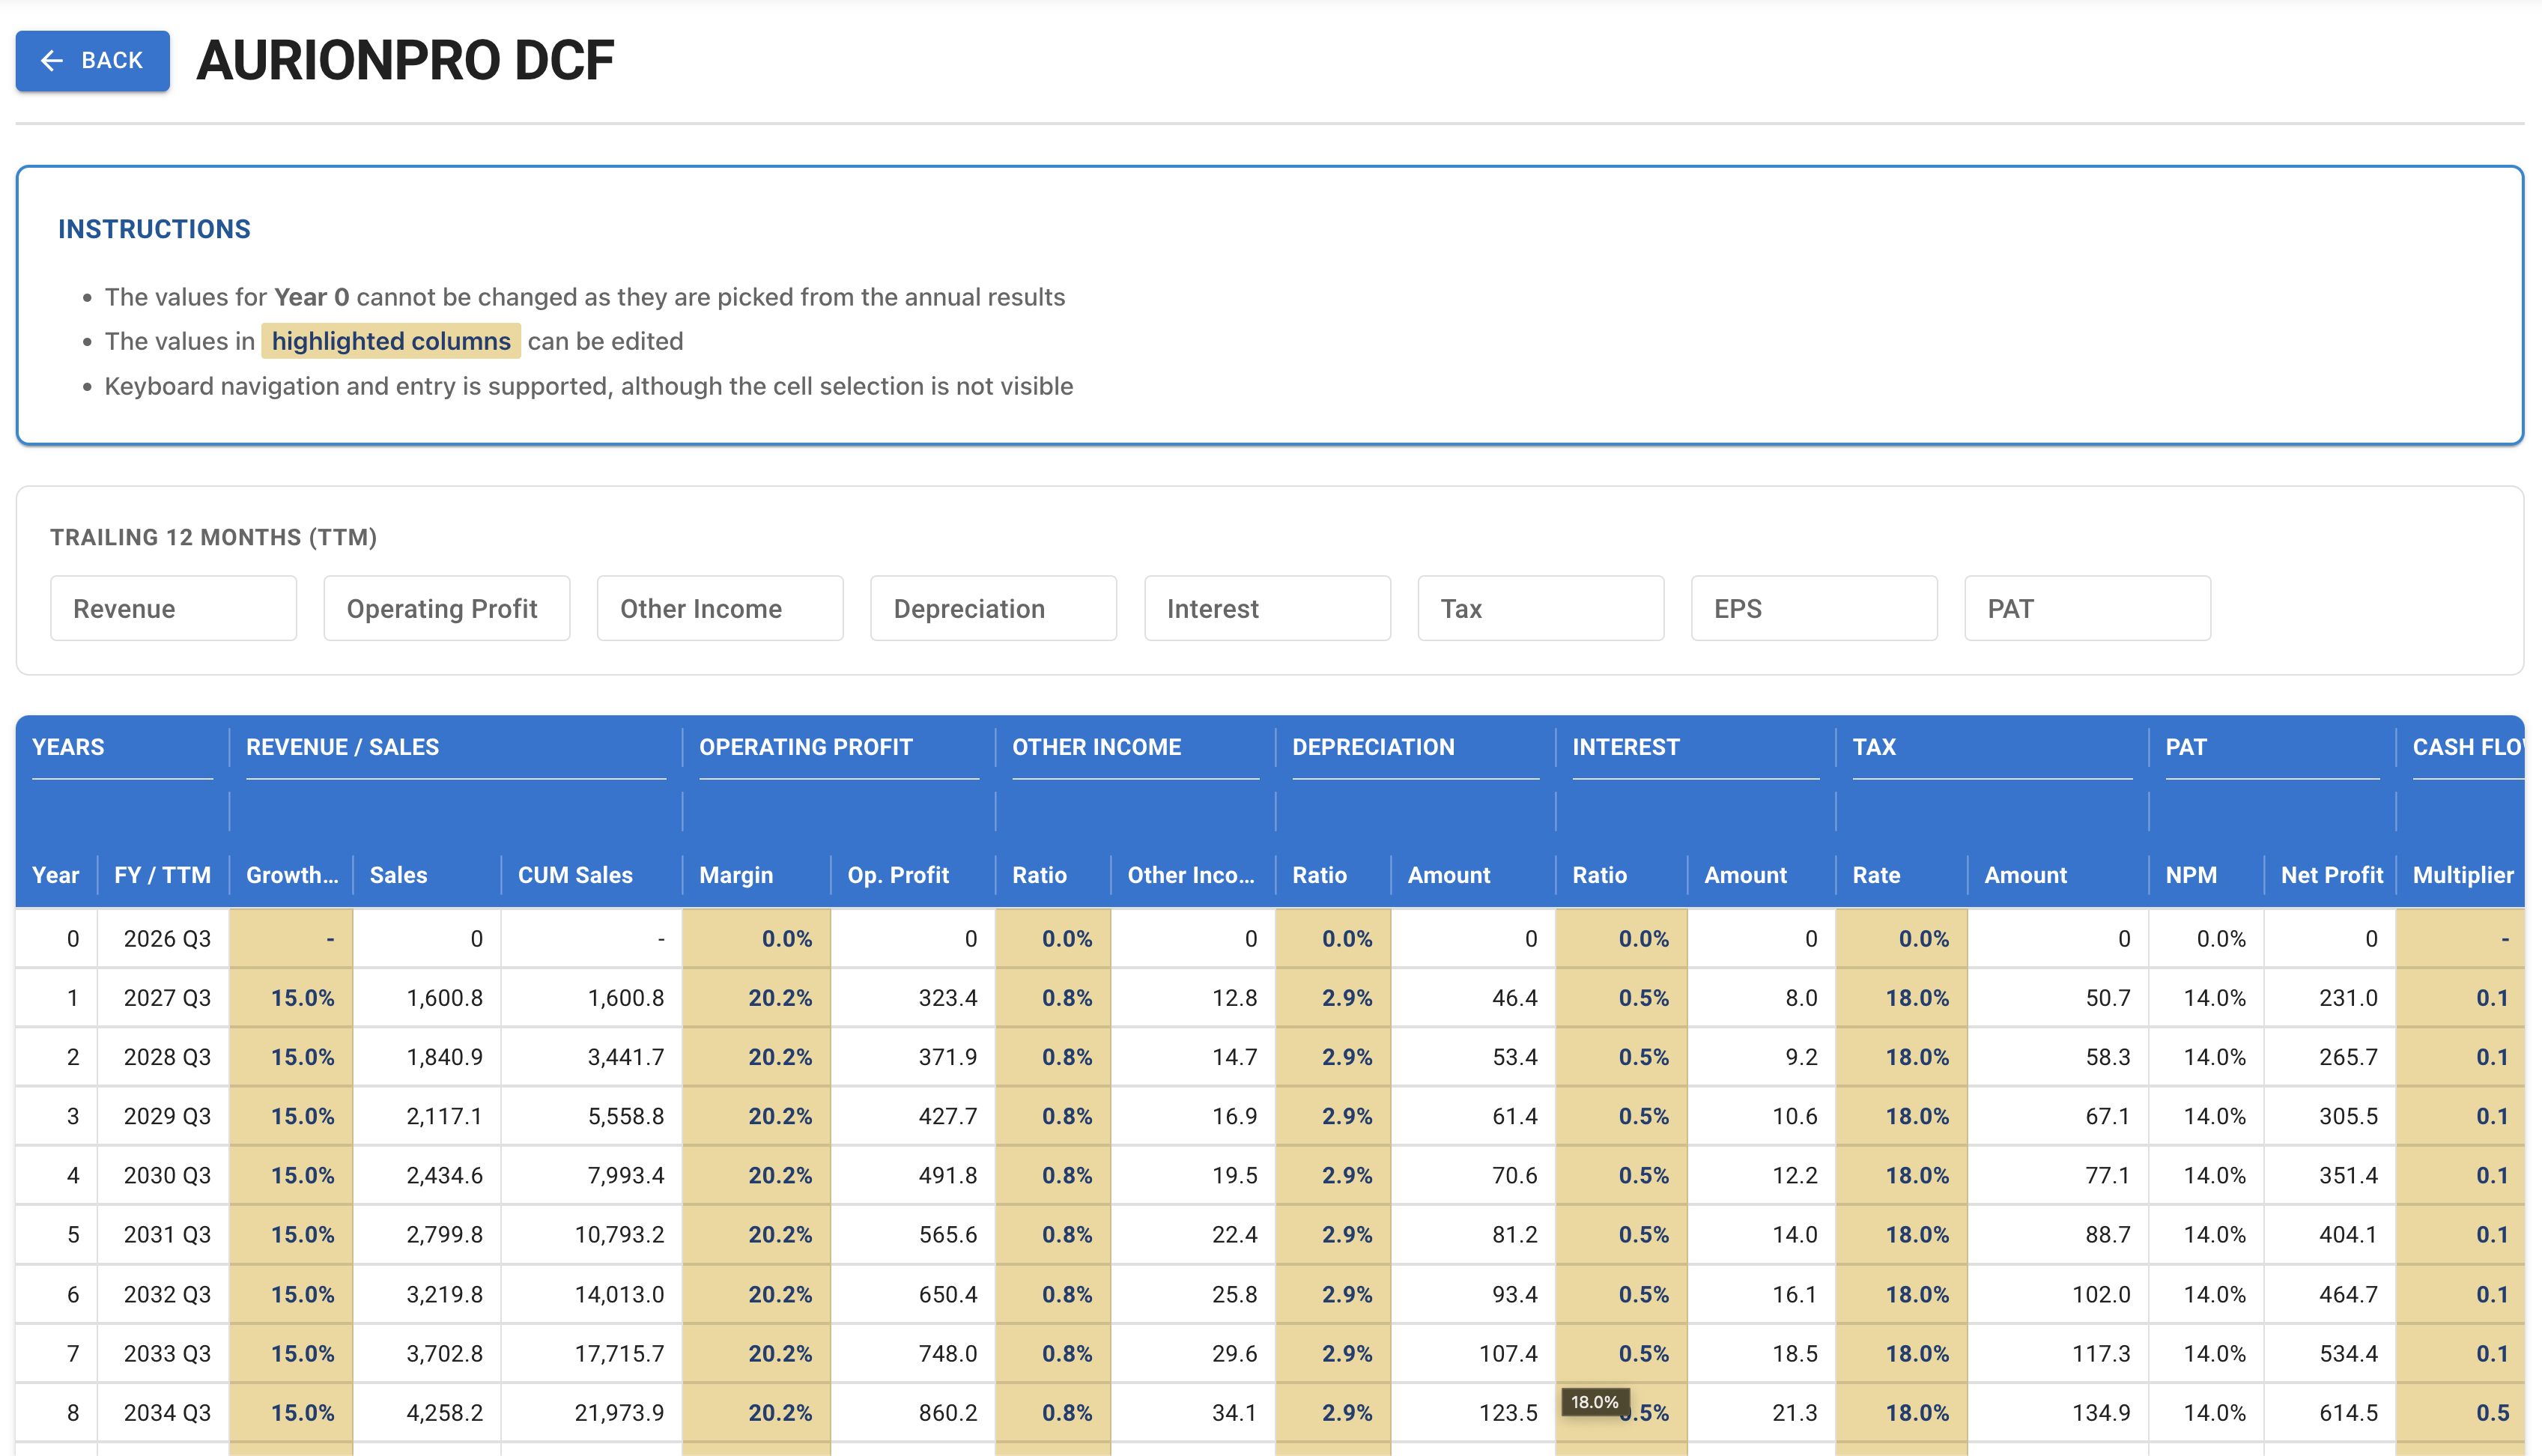Click the OPERATING PROFIT group header
Screen dimensions: 2542x1456
pyautogui.click(x=805, y=747)
